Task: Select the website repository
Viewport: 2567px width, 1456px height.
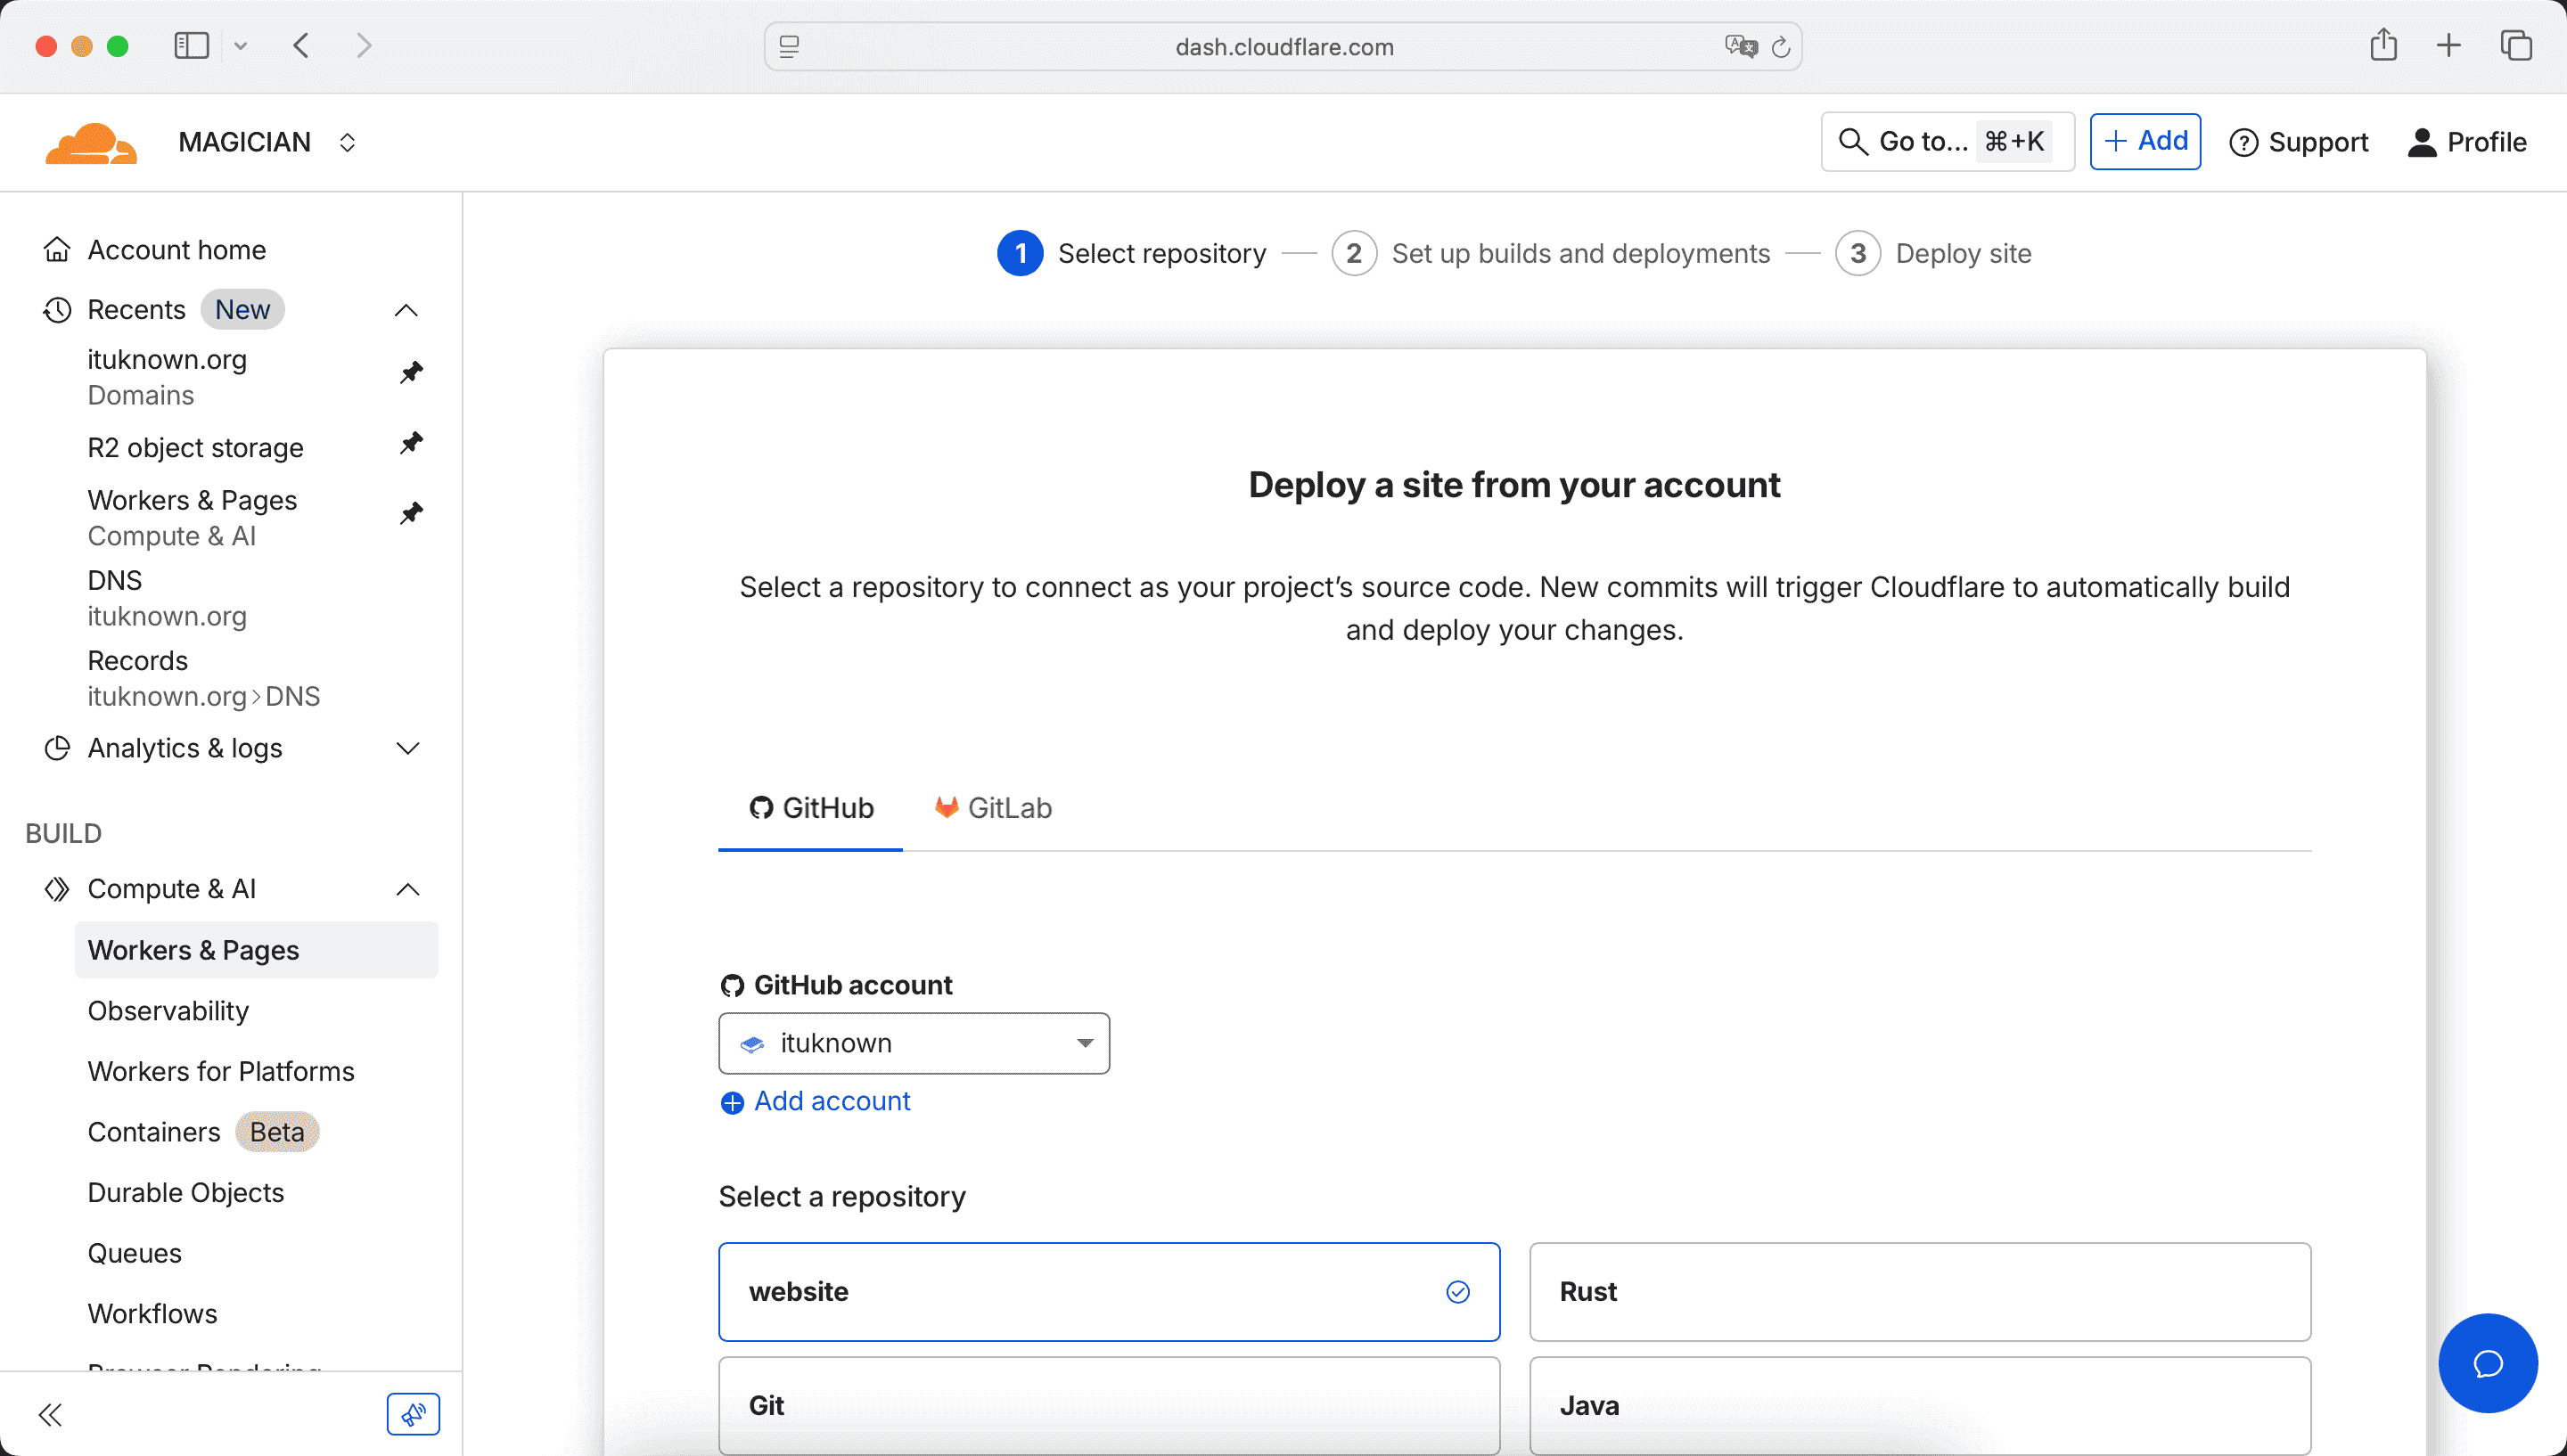Action: coord(1109,1291)
